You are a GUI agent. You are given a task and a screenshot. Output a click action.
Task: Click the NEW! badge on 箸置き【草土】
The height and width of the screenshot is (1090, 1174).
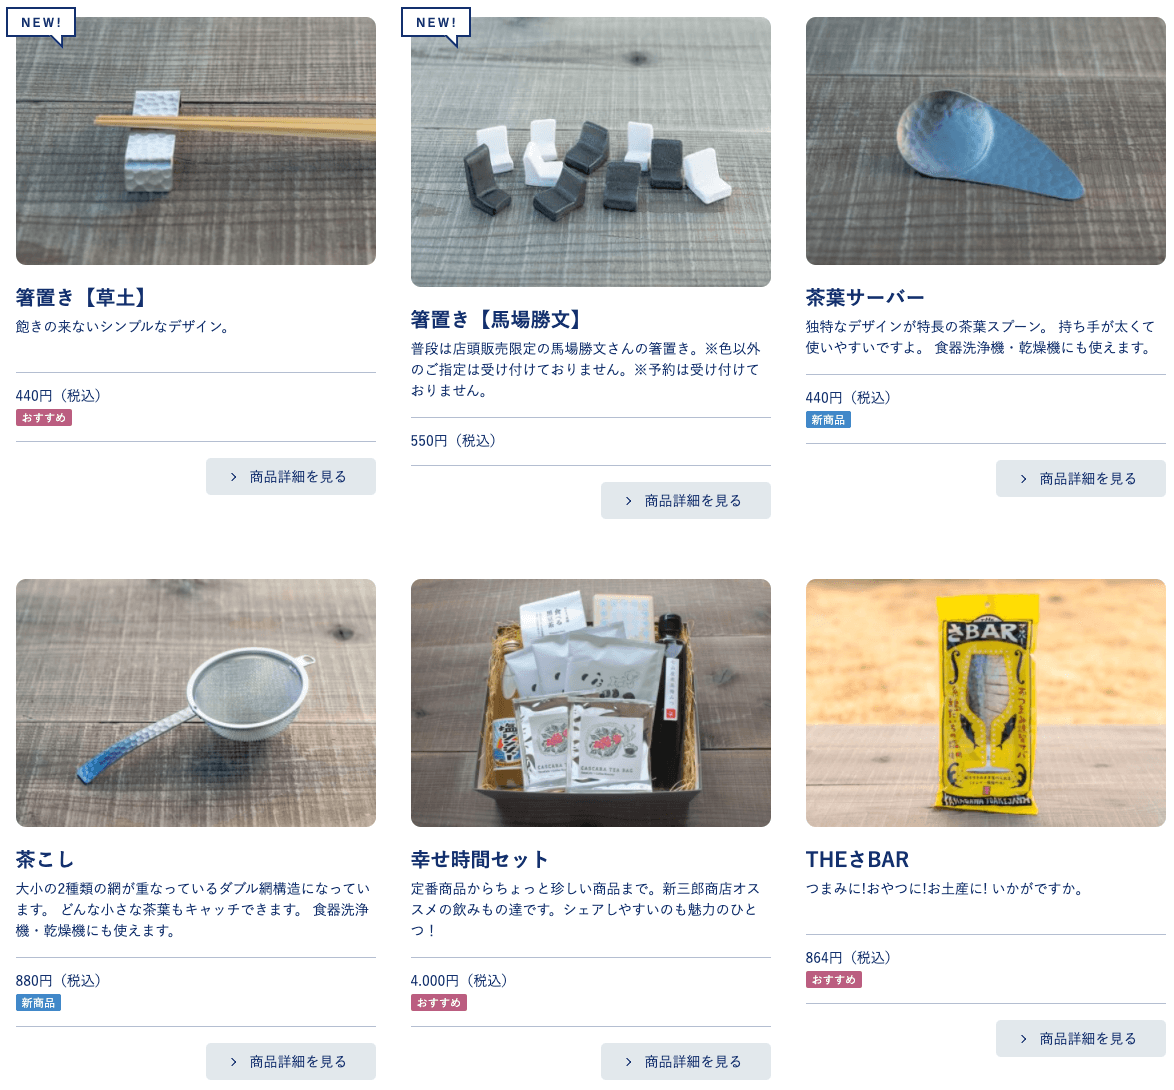41,22
